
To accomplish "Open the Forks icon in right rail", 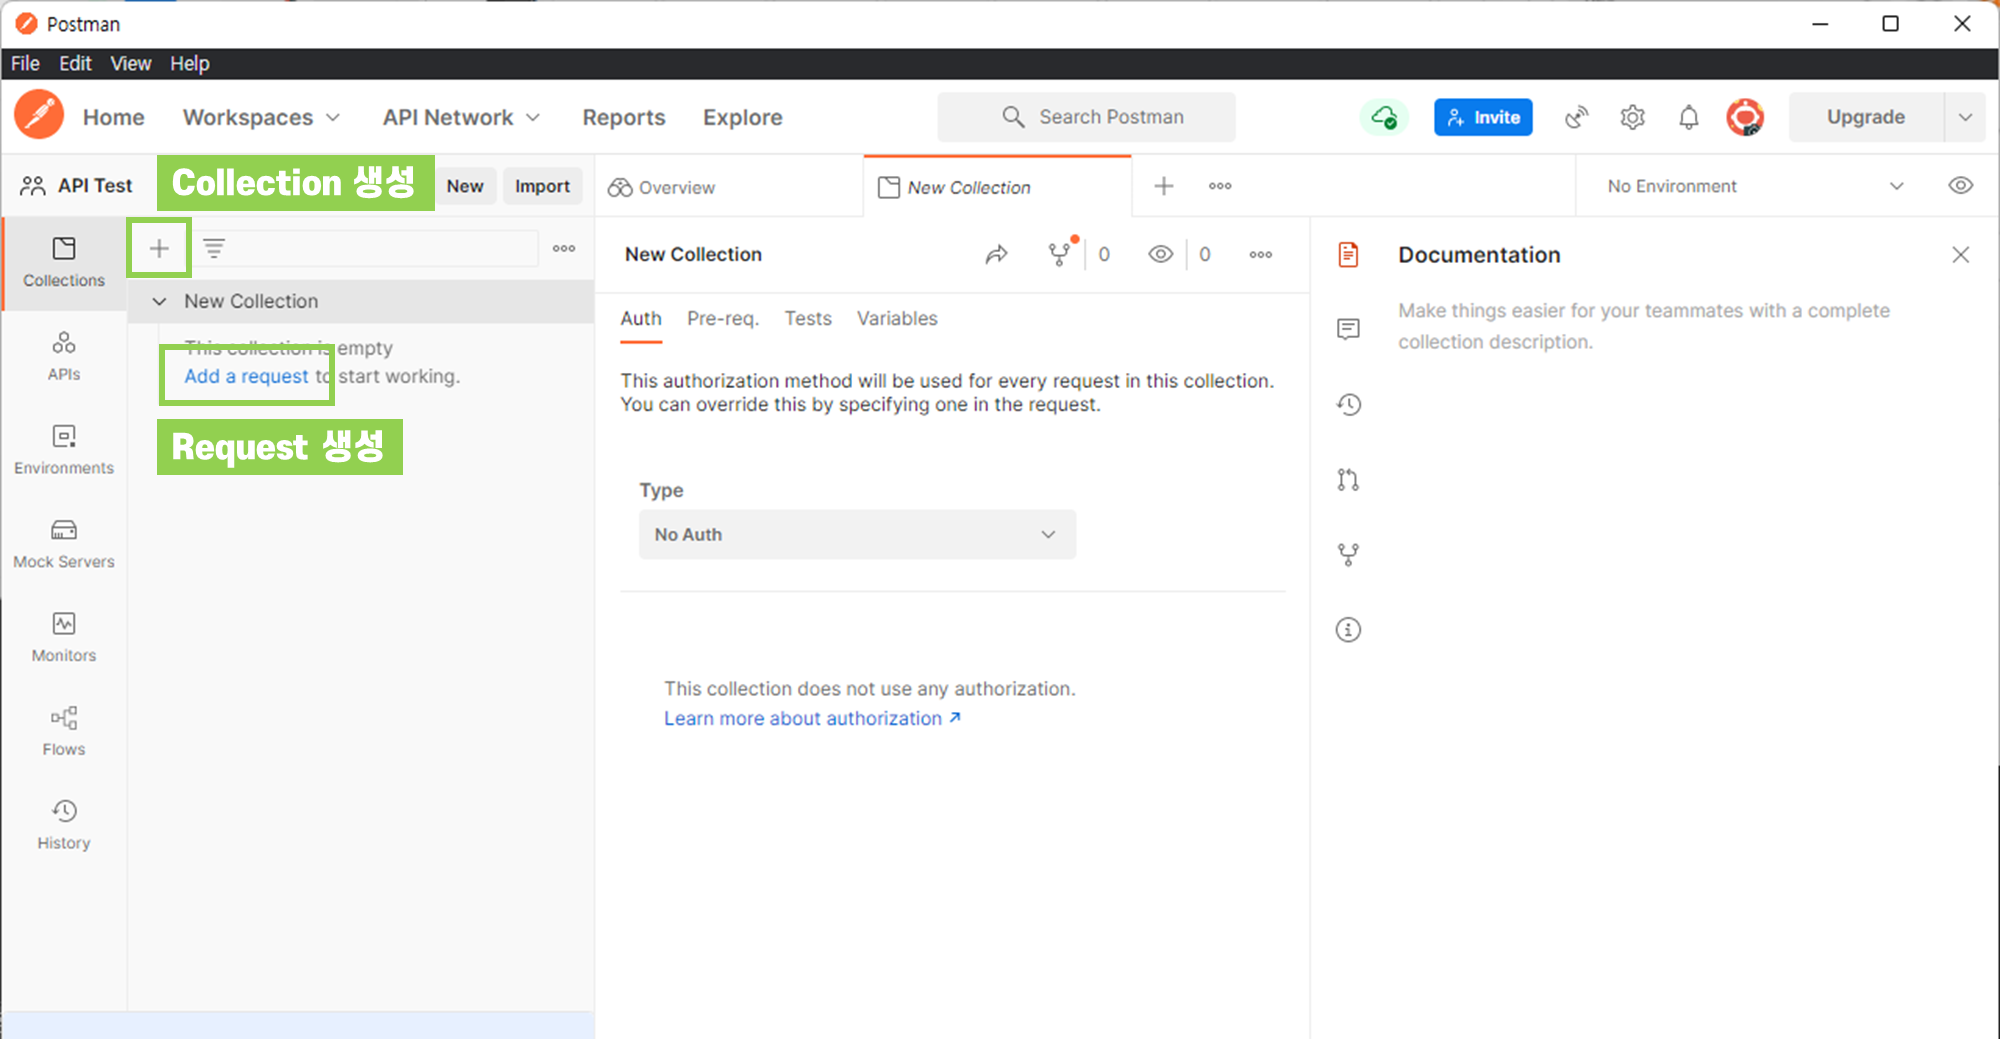I will (x=1348, y=554).
